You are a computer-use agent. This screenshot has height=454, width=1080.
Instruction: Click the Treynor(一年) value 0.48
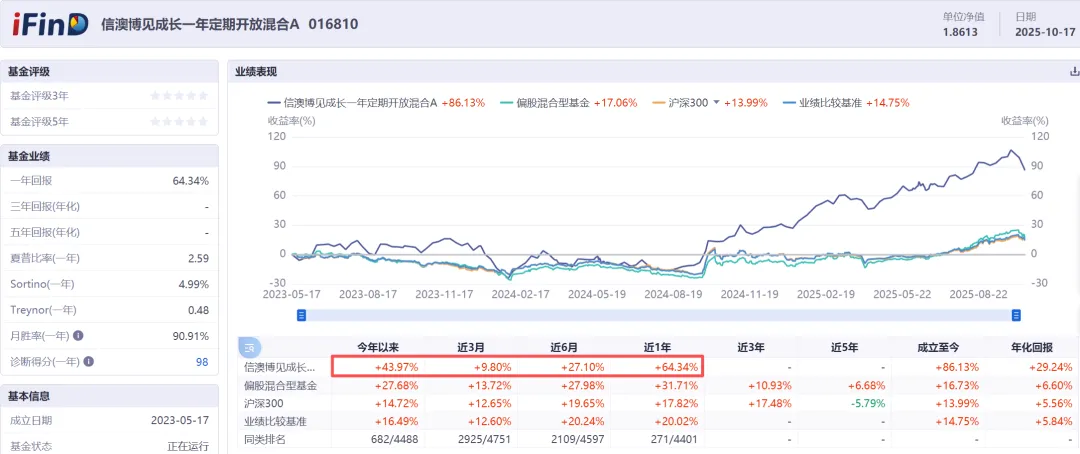point(198,310)
